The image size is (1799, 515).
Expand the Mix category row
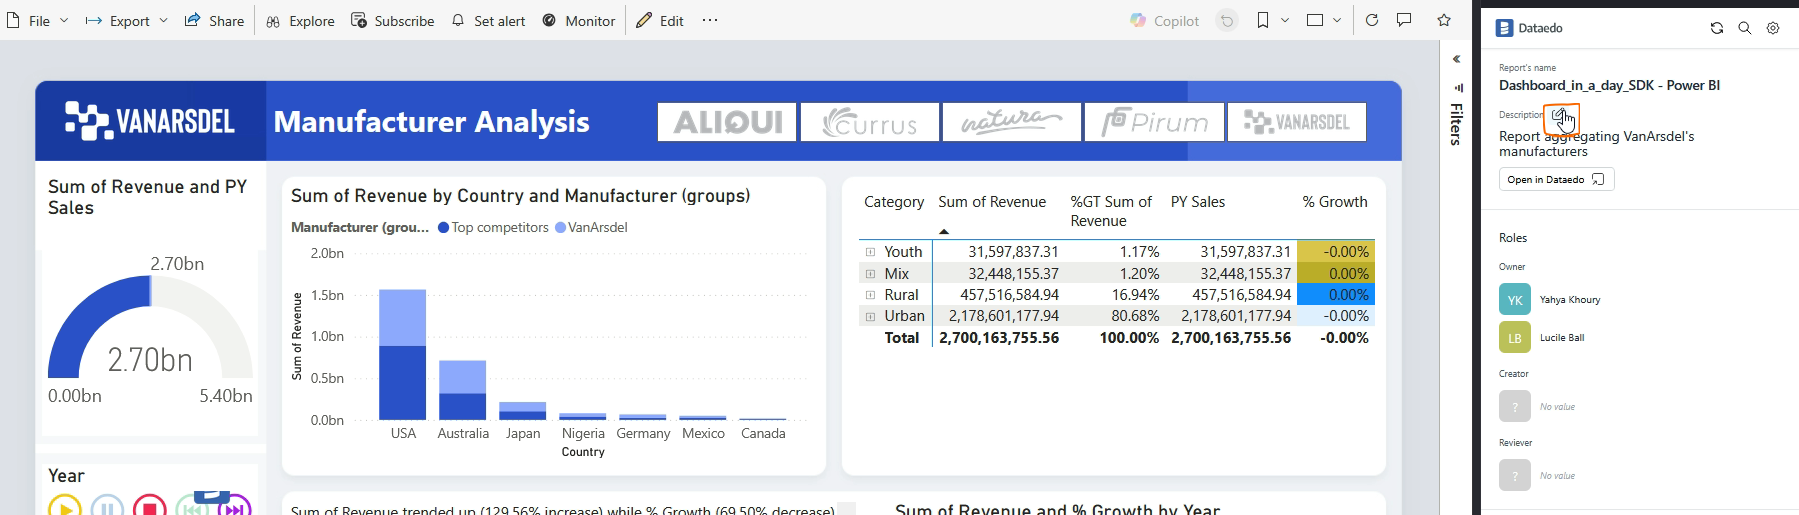pos(870,274)
